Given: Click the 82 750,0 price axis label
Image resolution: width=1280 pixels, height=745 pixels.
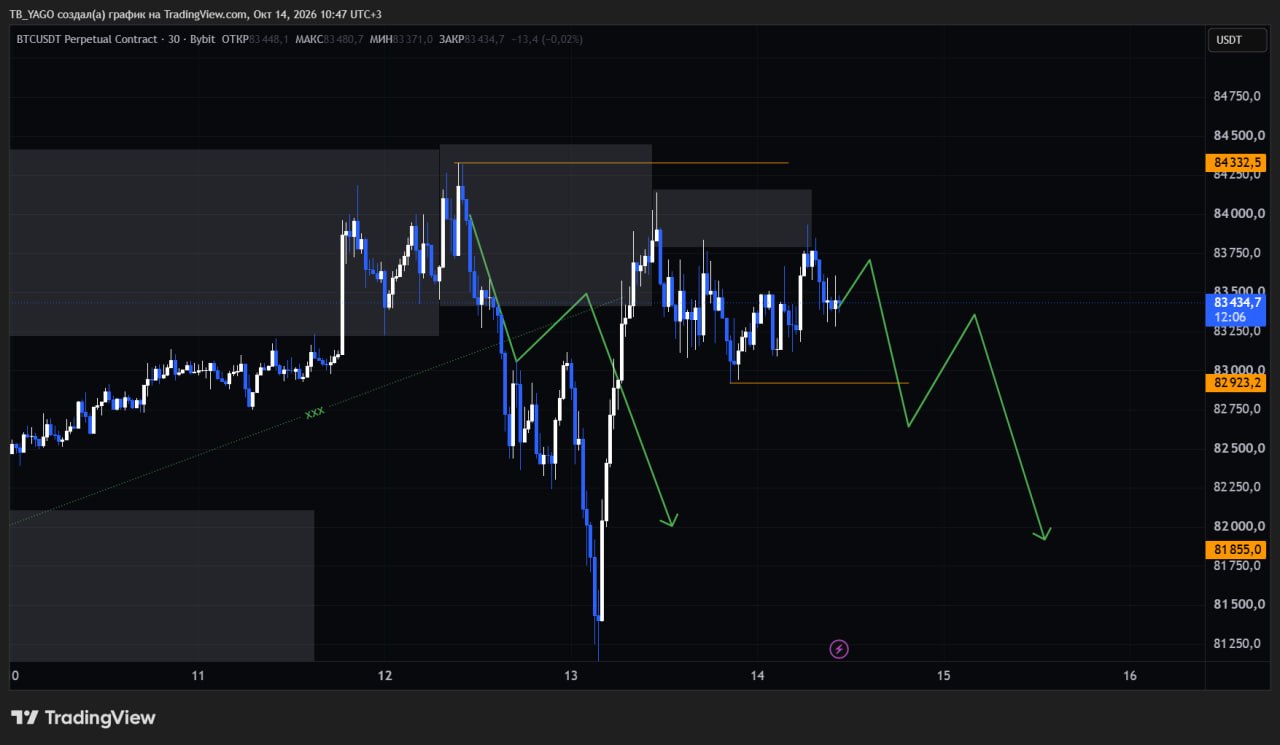Looking at the screenshot, I should (x=1236, y=409).
